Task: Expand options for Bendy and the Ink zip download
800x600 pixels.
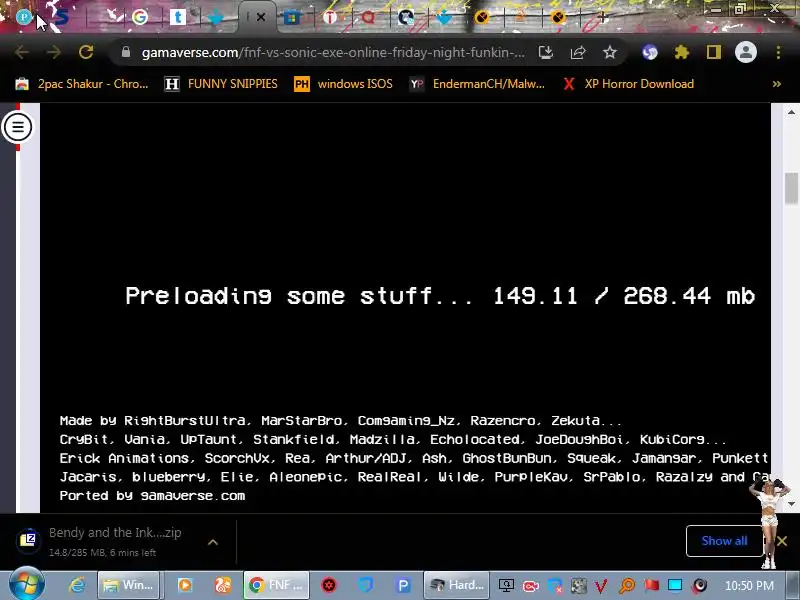Action: (213, 542)
